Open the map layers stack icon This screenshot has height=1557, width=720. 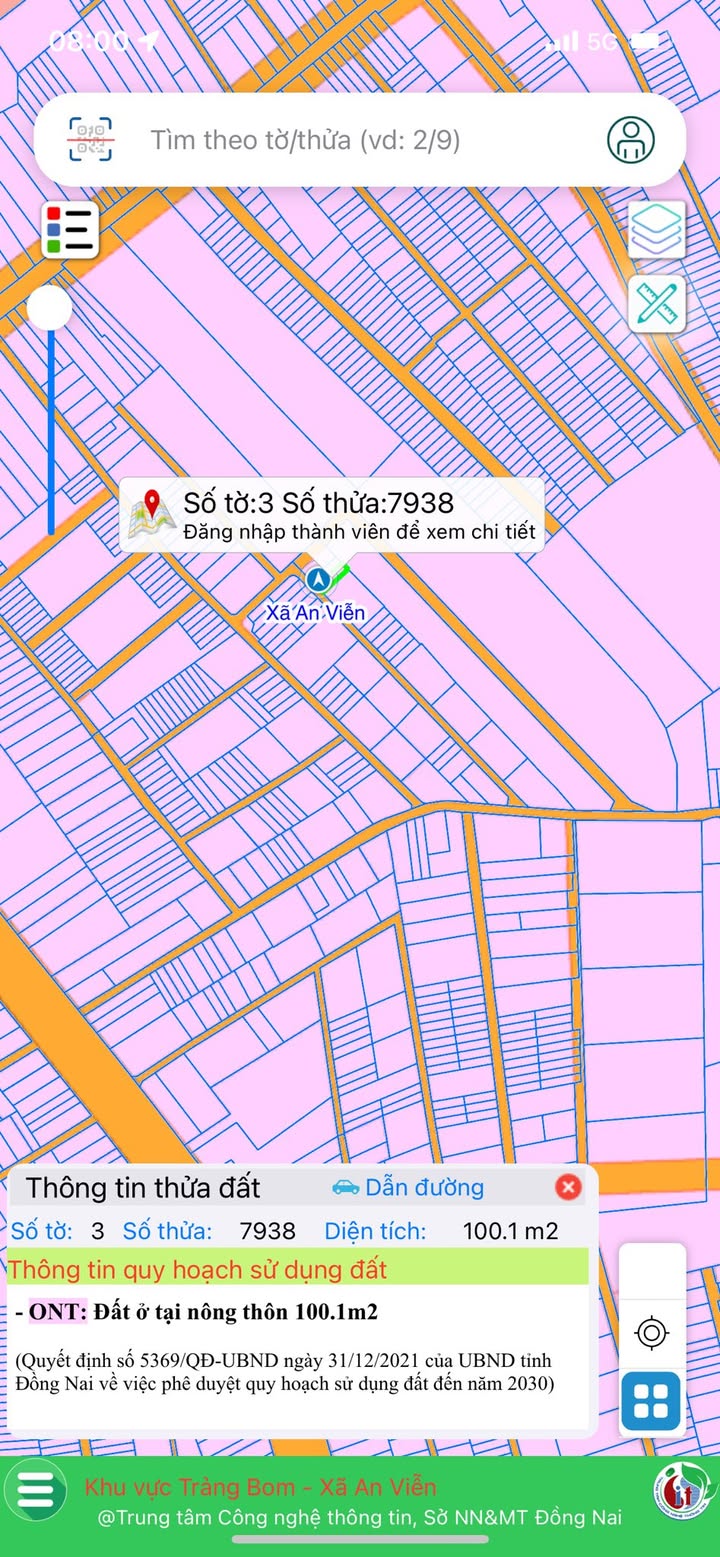(x=657, y=229)
